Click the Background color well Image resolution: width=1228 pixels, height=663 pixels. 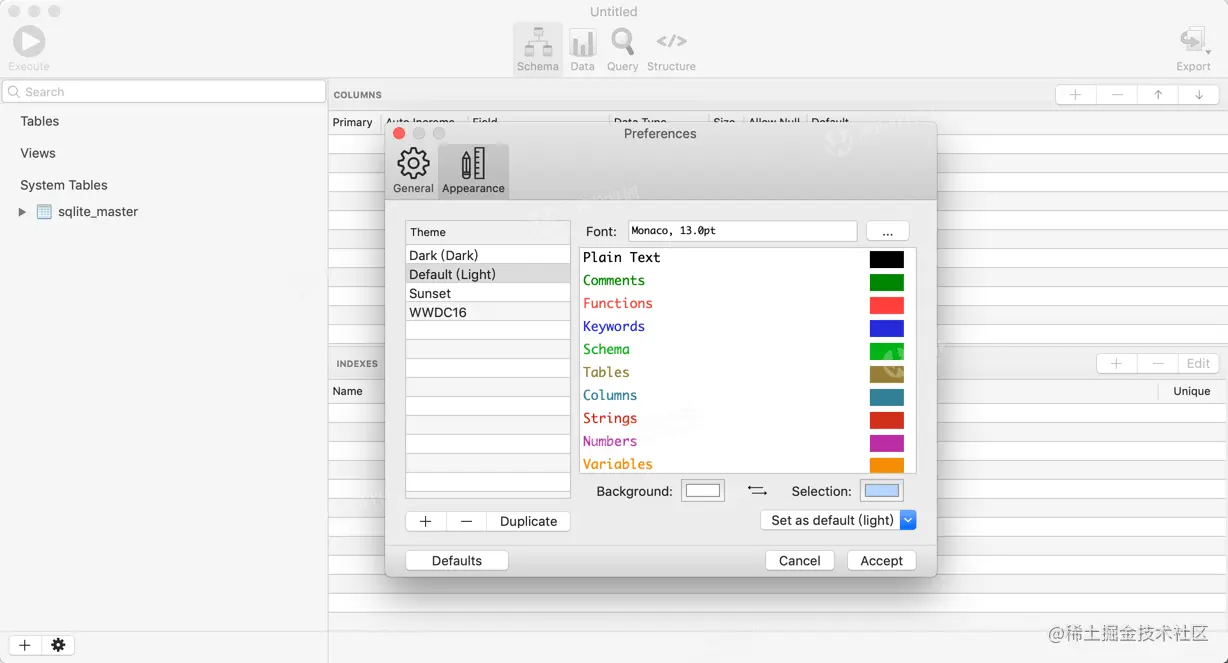[703, 491]
